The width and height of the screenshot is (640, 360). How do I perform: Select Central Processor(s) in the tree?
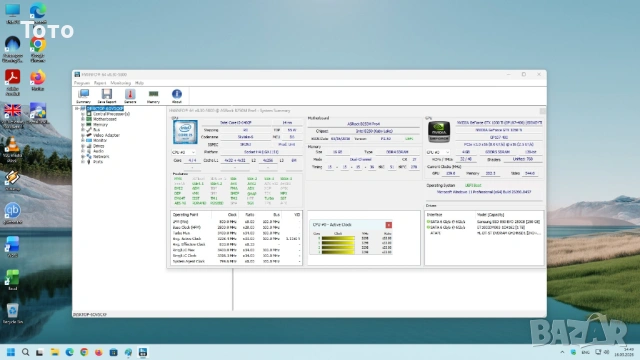tap(111, 114)
